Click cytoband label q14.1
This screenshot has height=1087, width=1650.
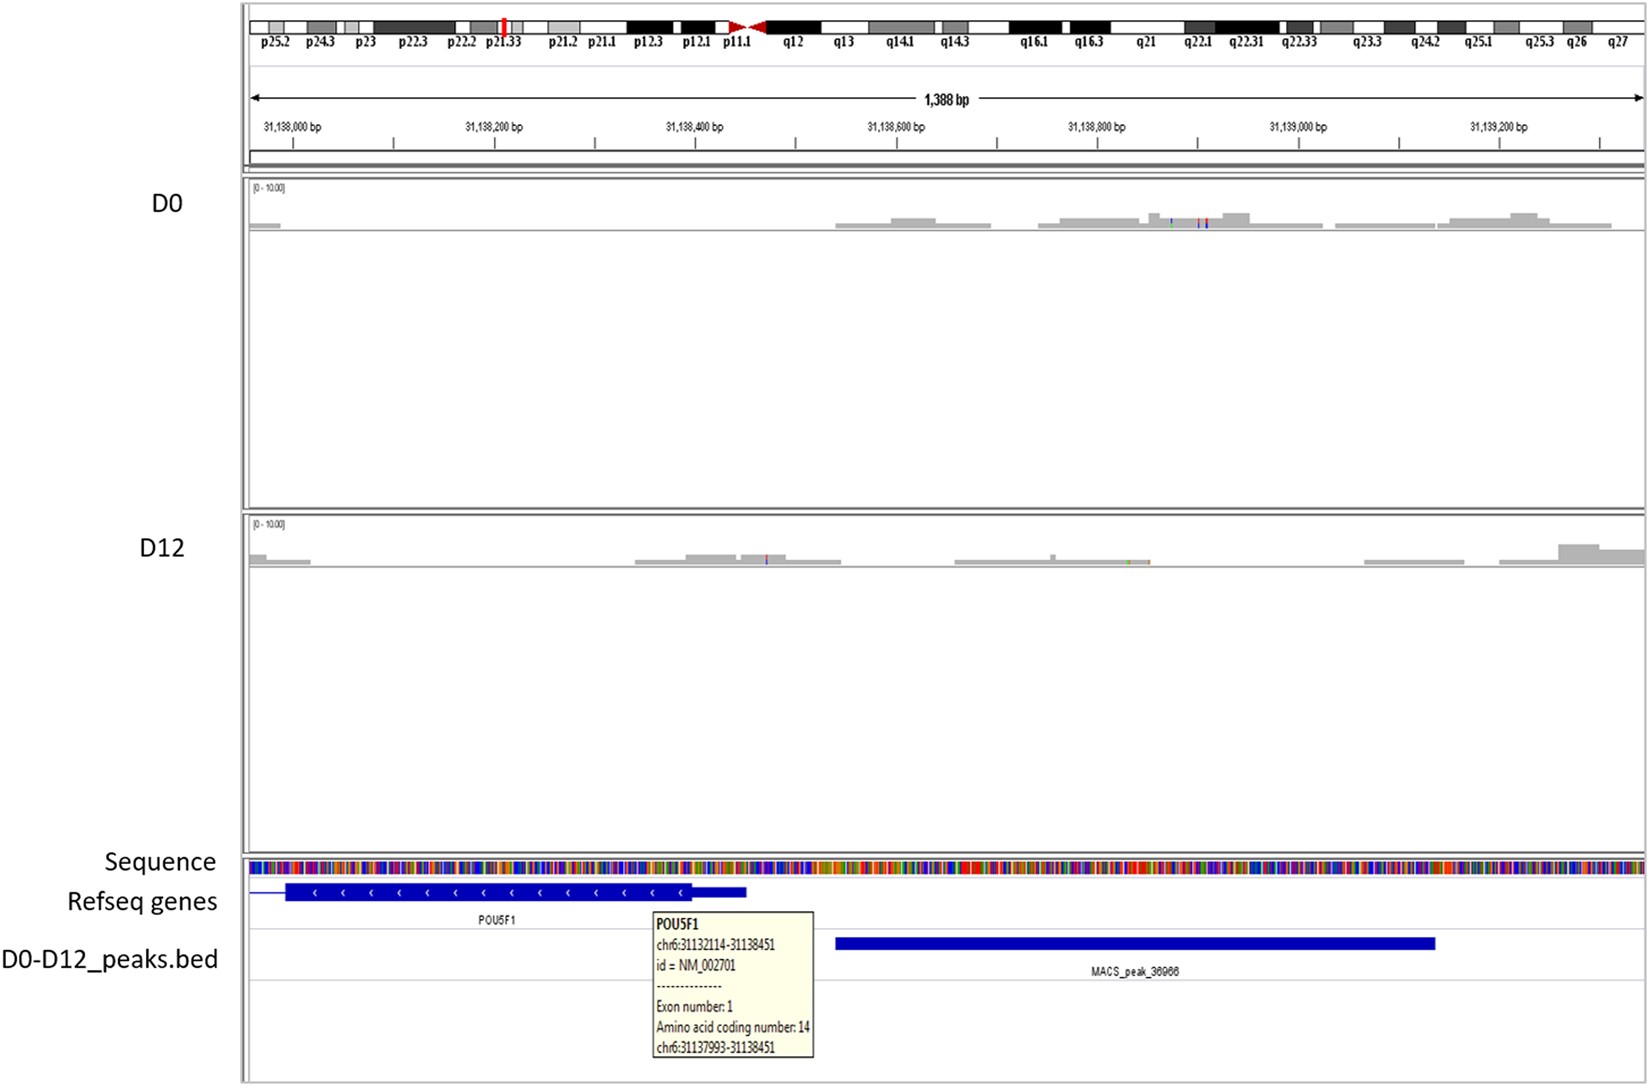coord(900,42)
